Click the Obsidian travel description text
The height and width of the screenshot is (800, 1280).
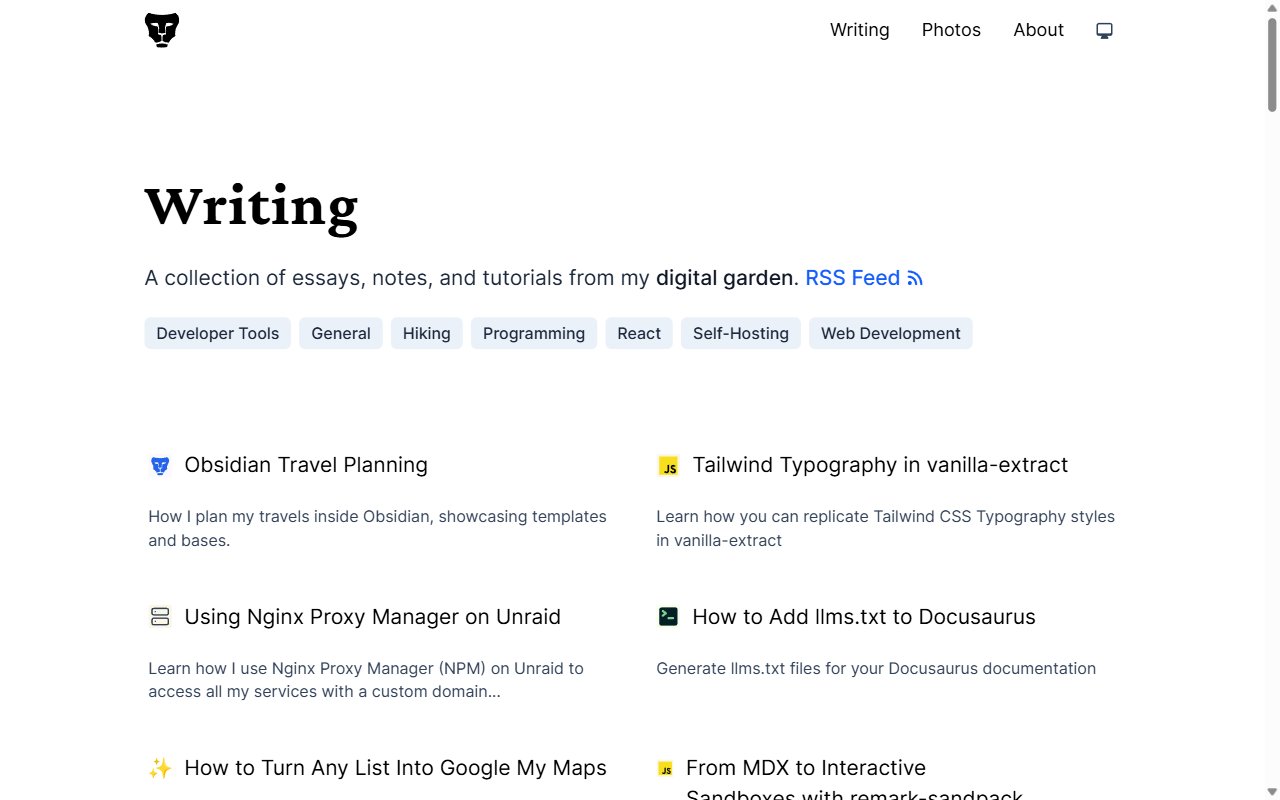[378, 528]
